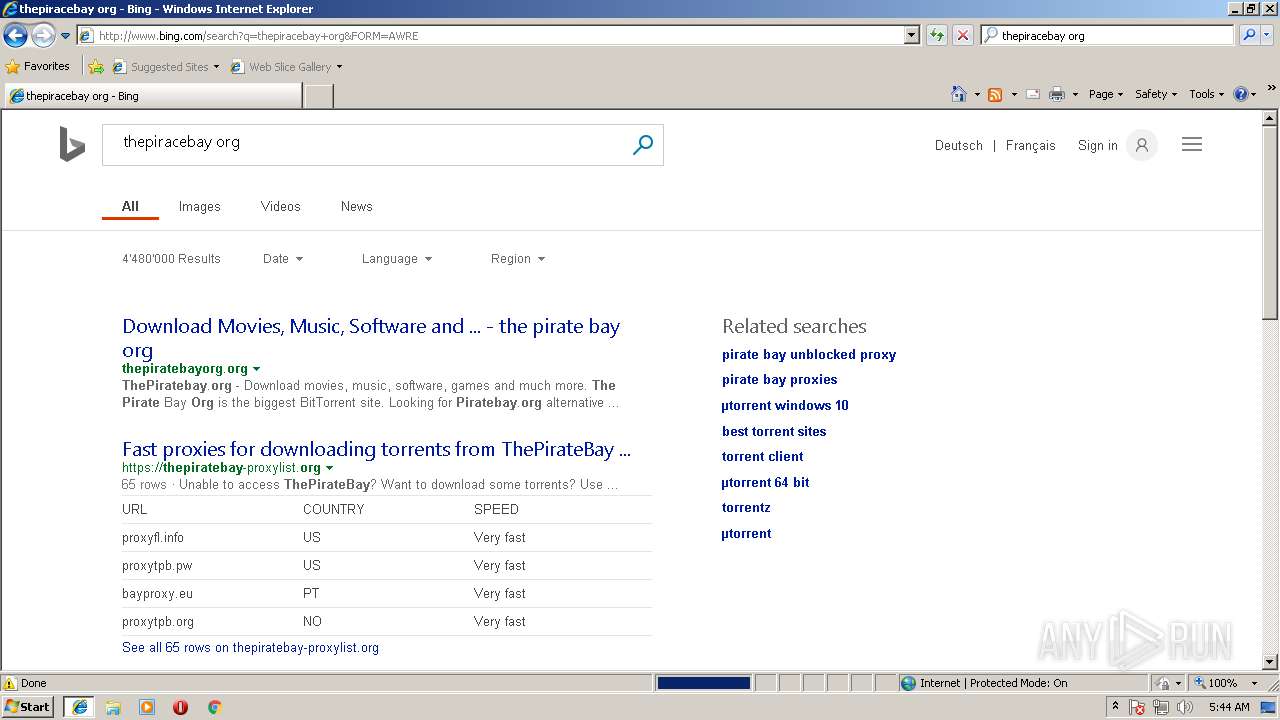Click in the Bing search input field
Screen dimensions: 1280x720
tap(365, 145)
